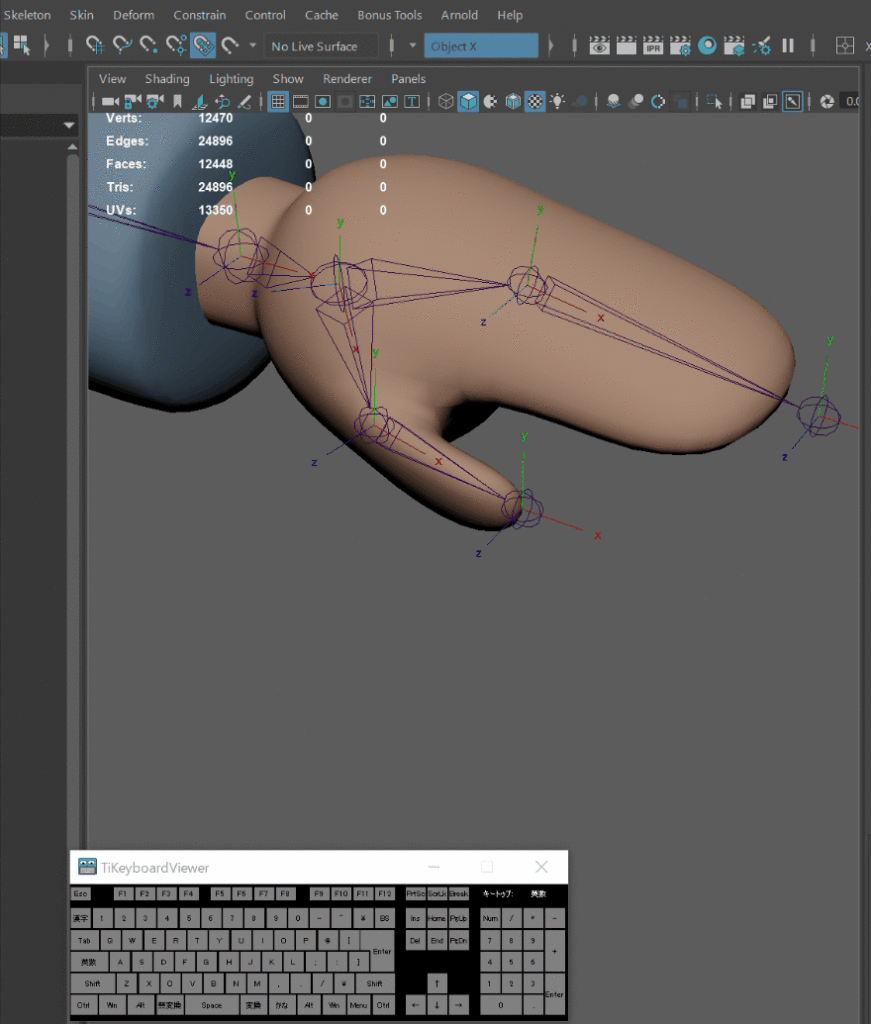The image size is (871, 1024).
Task: Open the Render Setup editor icon
Action: tap(734, 45)
